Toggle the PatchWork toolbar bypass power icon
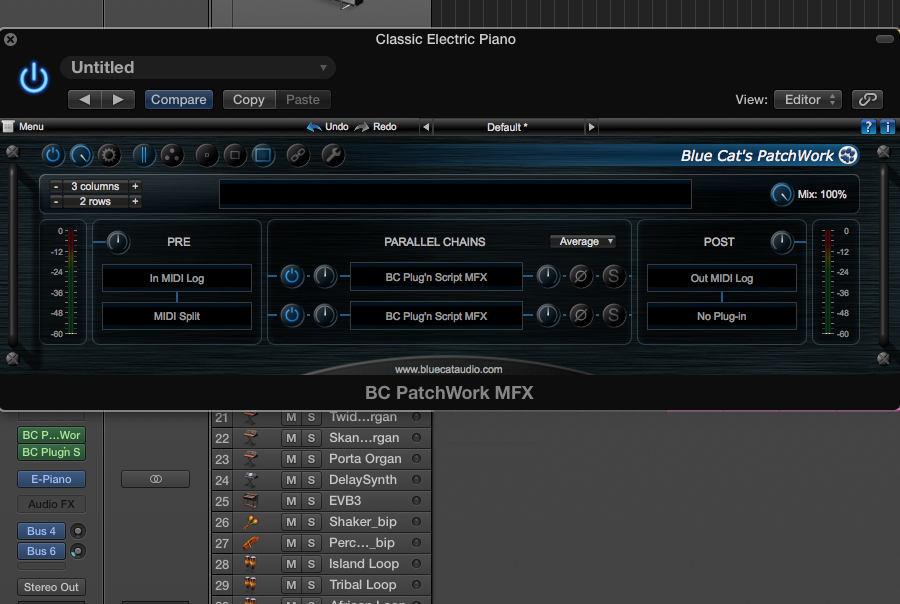900x604 pixels. [x=53, y=155]
